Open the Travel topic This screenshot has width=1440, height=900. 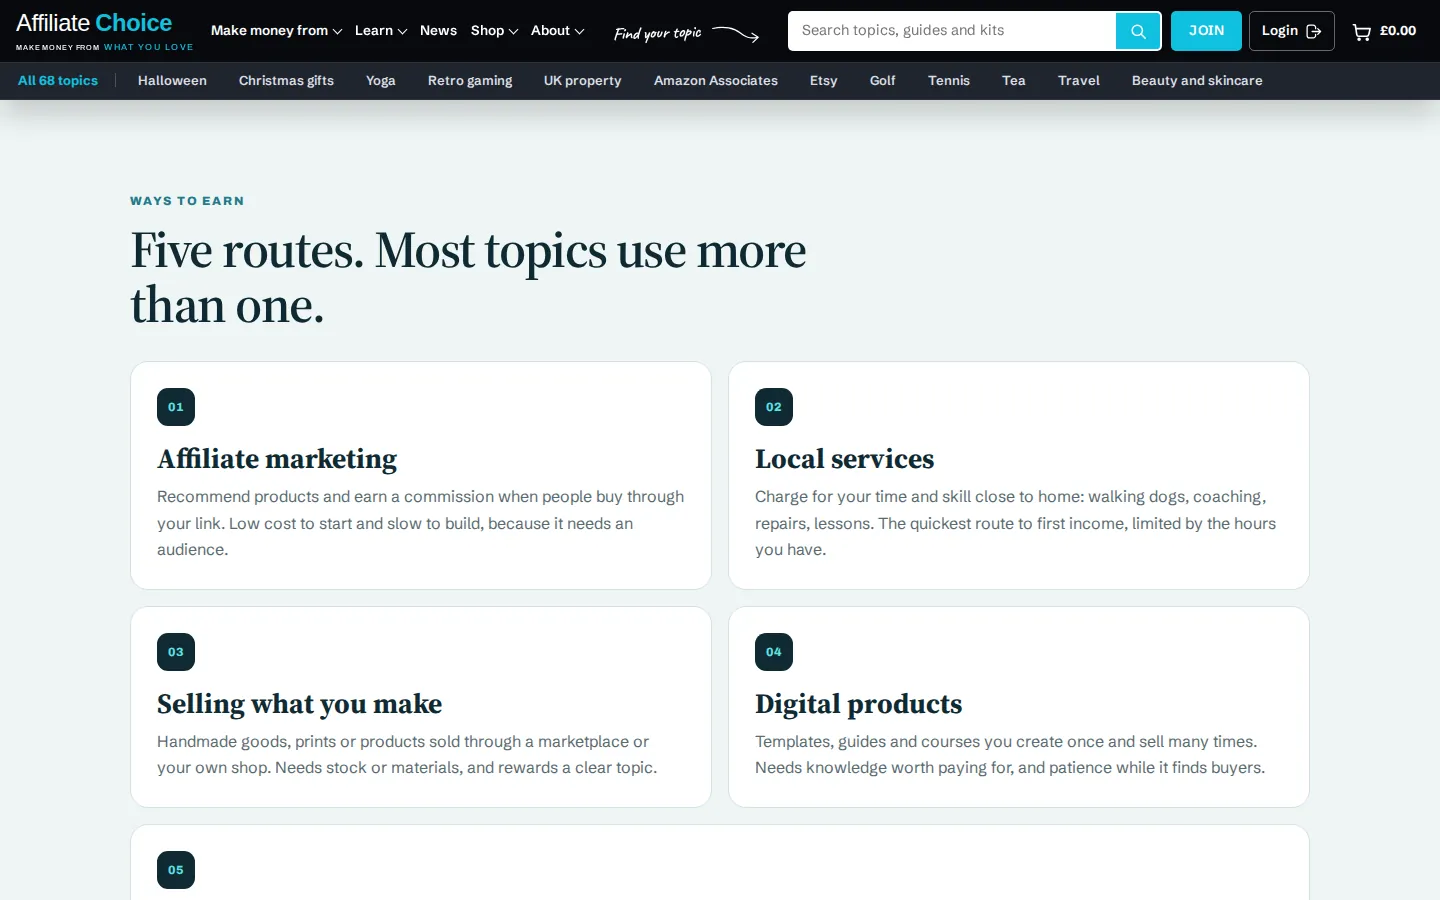1079,81
